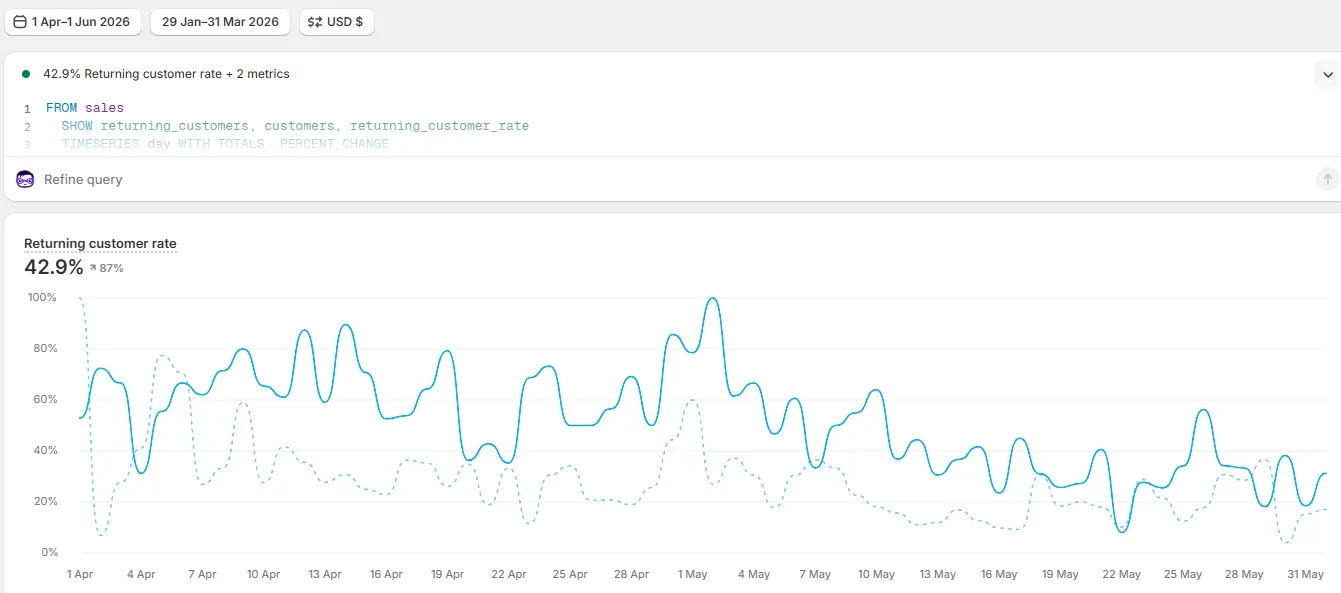Expand the query editor chevron
Viewport: 1341px width, 593px height.
[1327, 74]
